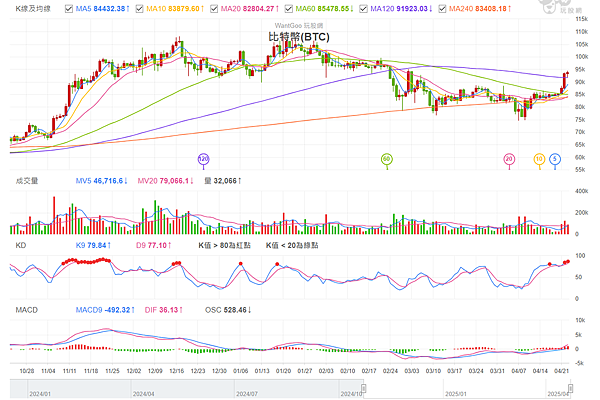
Task: Click the KD indicator panel label
Action: click(x=21, y=245)
